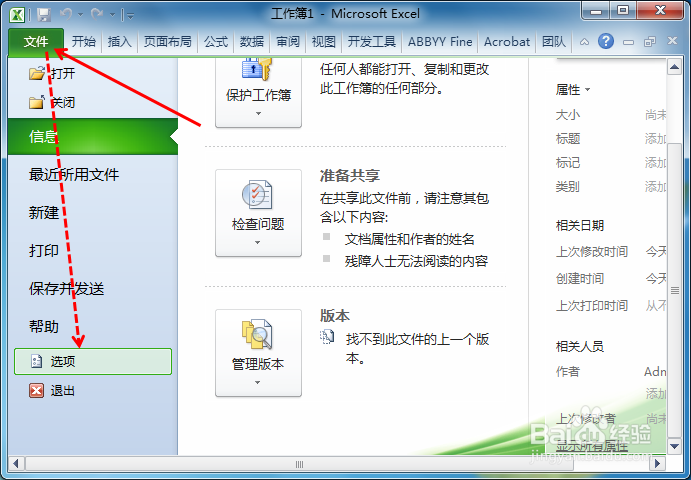Click the 大小 property label
691x480 pixels.
568,115
